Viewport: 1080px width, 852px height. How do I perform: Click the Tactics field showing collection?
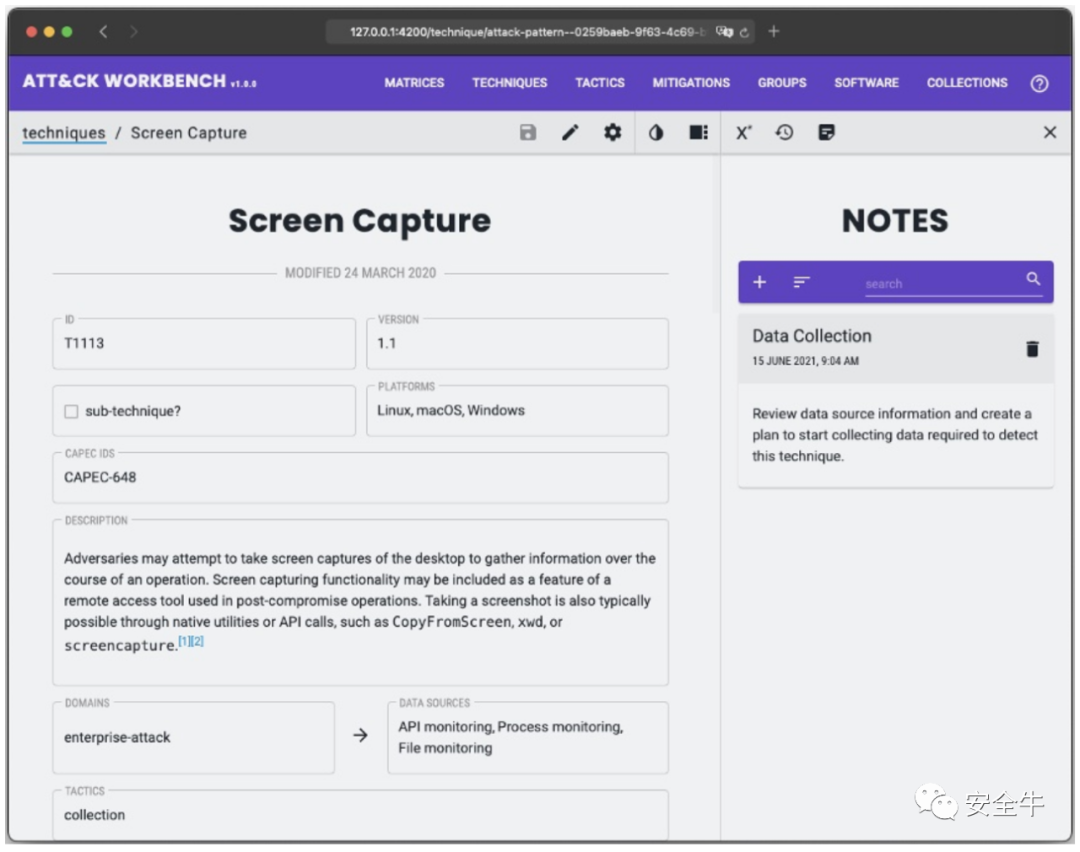tap(360, 815)
